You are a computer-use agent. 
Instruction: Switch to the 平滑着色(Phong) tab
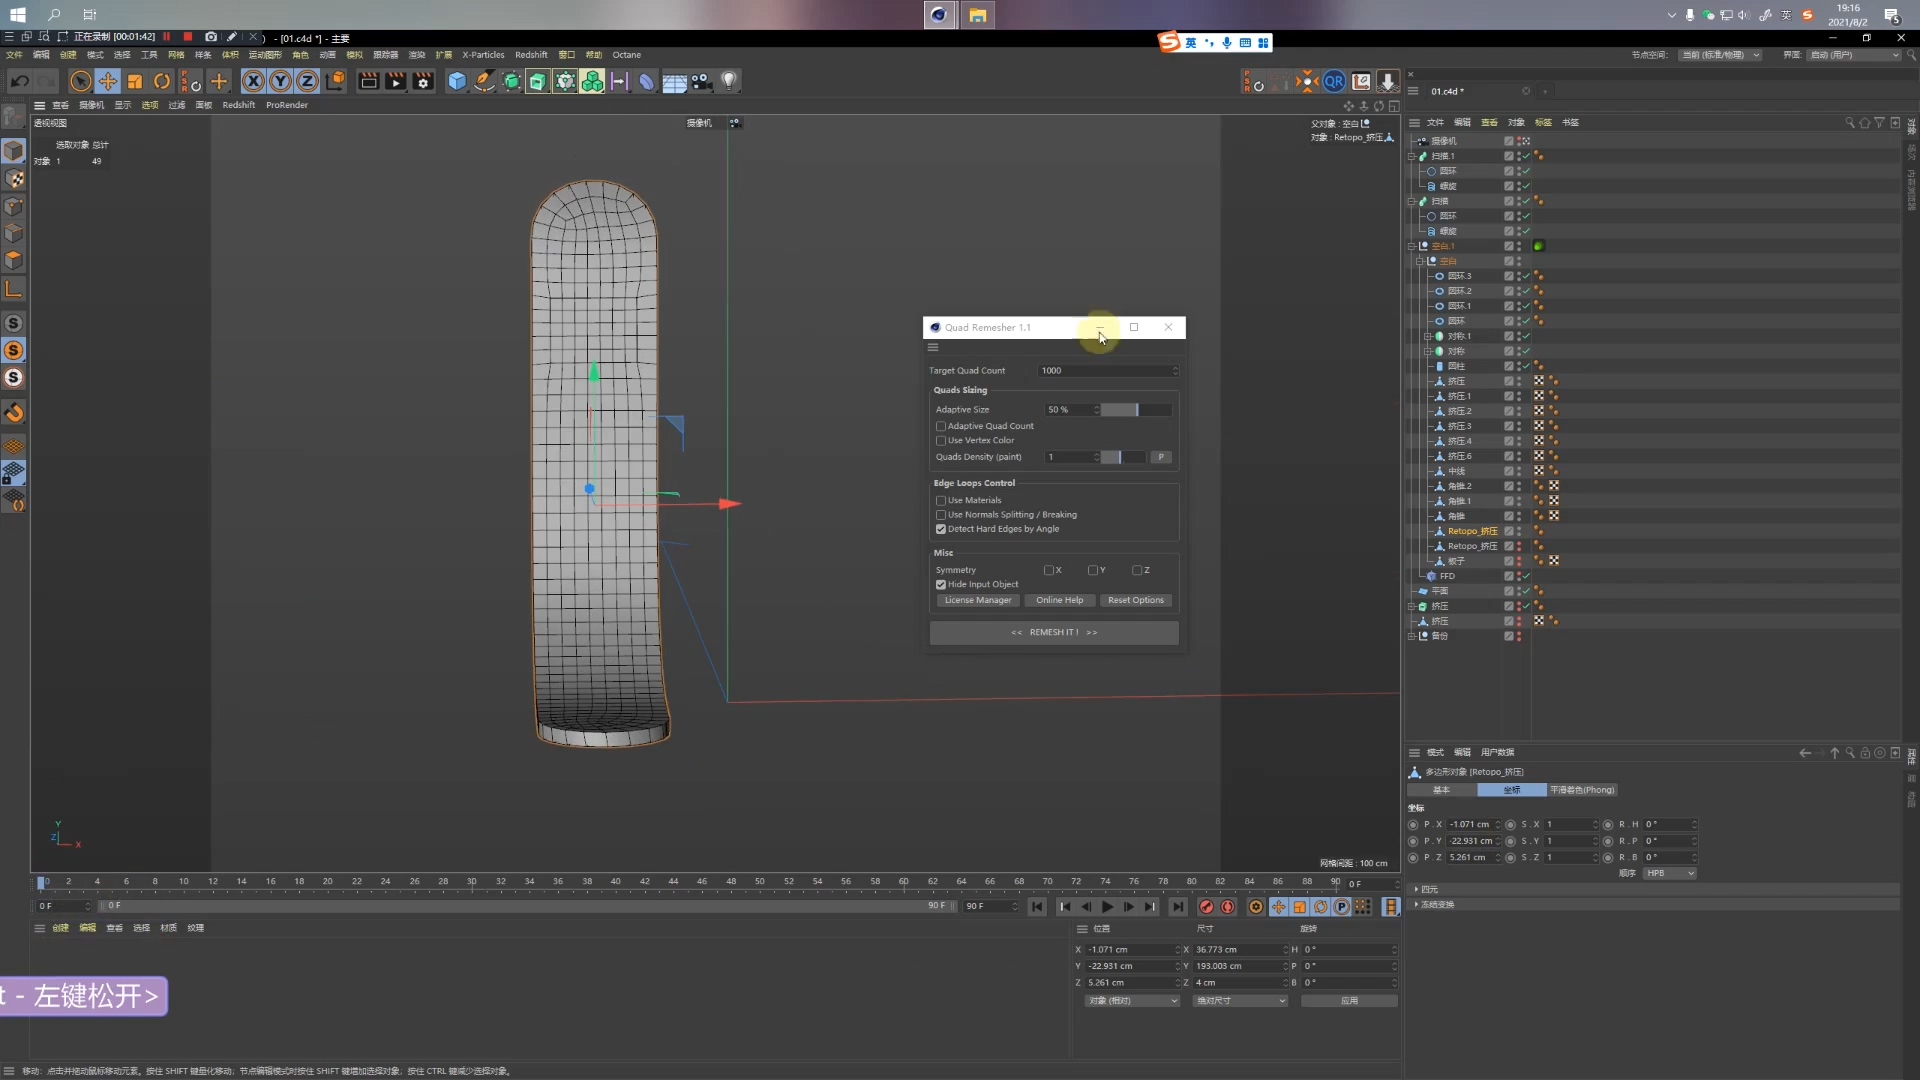coord(1582,790)
